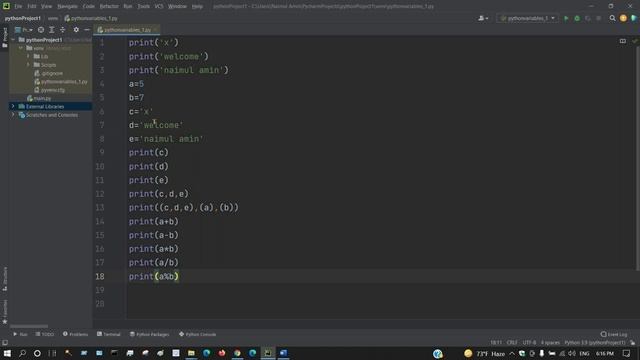Open the VCS menu
The image size is (640, 360).
(159, 6)
